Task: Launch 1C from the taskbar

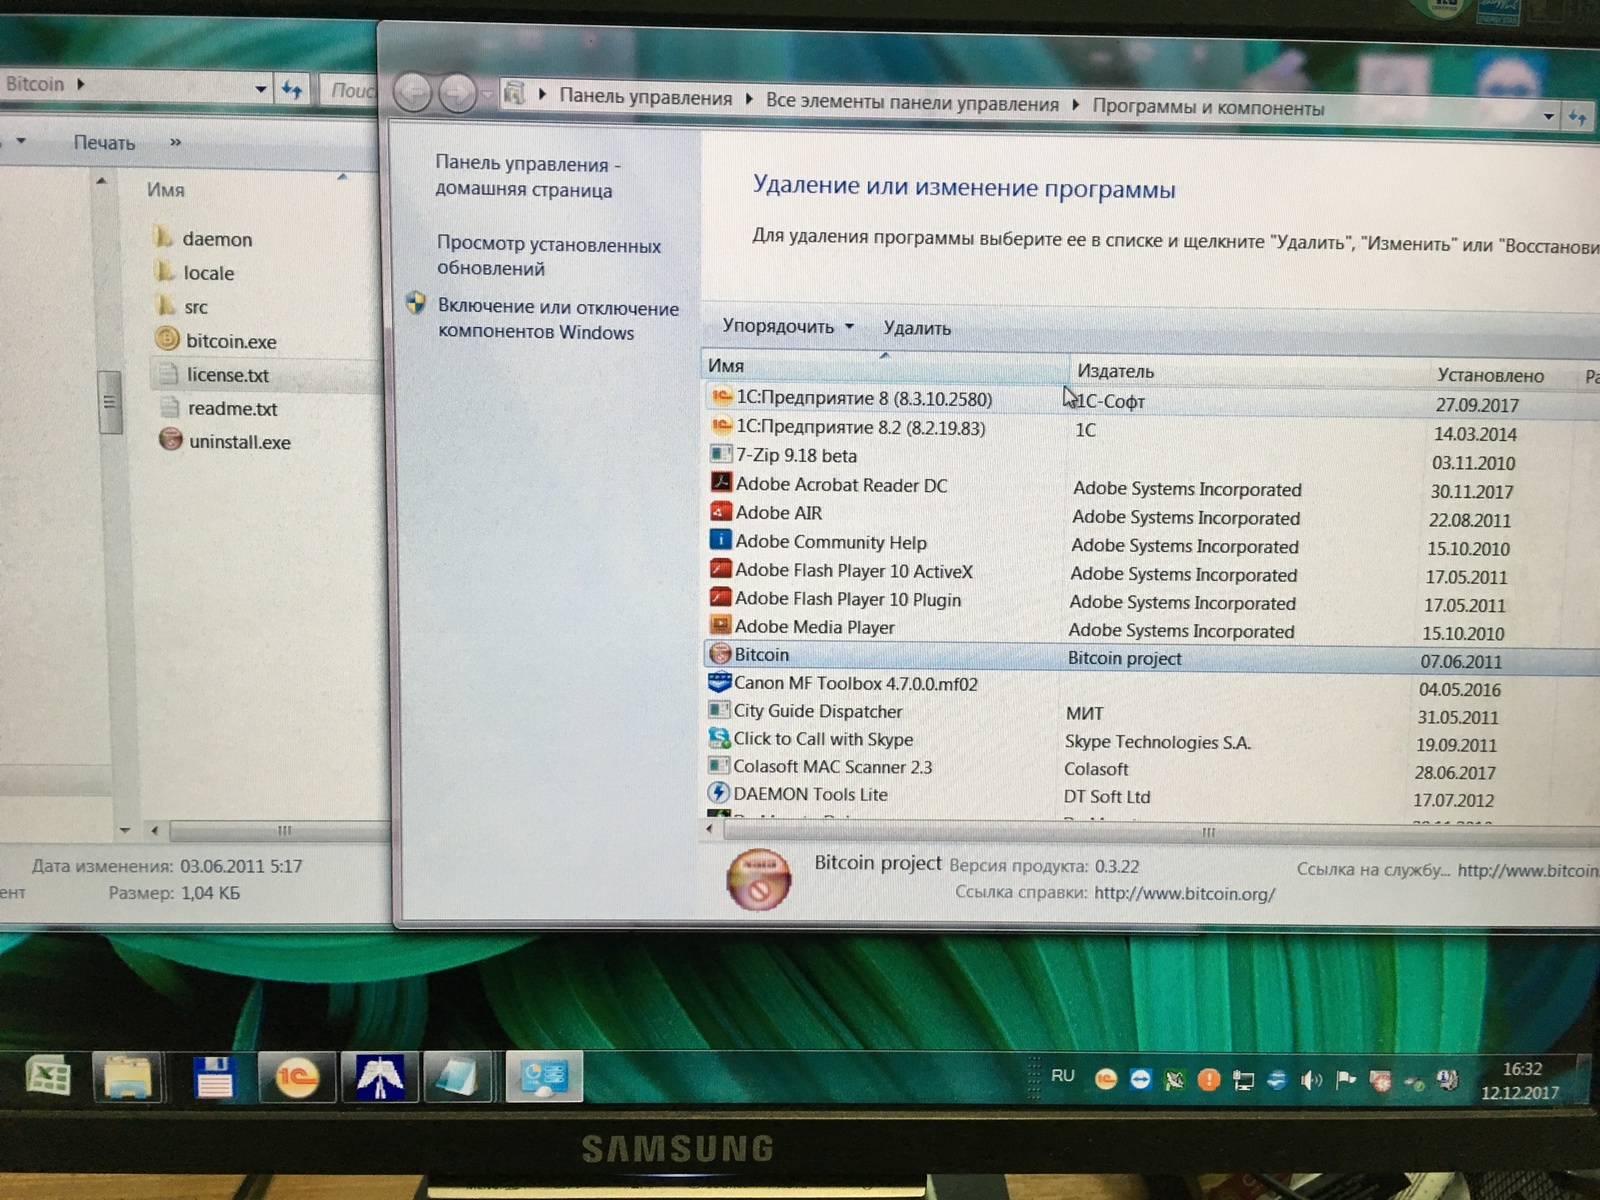Action: pos(295,1077)
